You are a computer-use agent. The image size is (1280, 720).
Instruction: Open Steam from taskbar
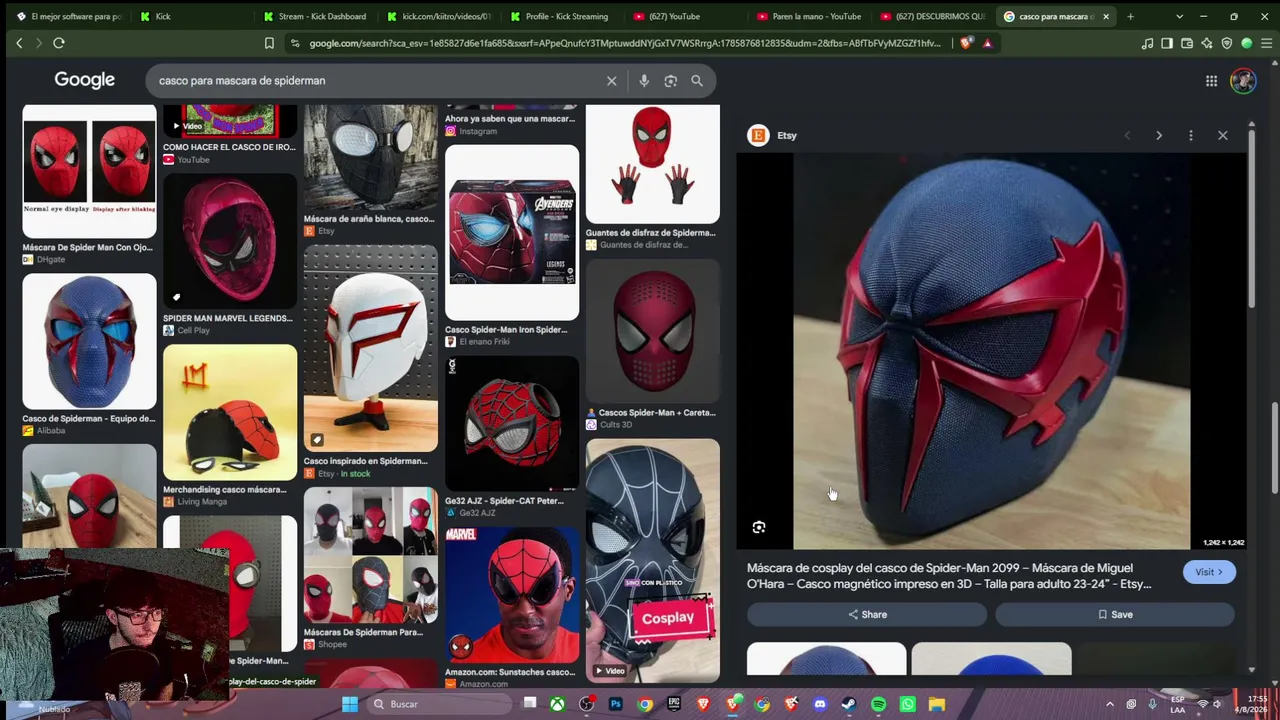click(849, 704)
